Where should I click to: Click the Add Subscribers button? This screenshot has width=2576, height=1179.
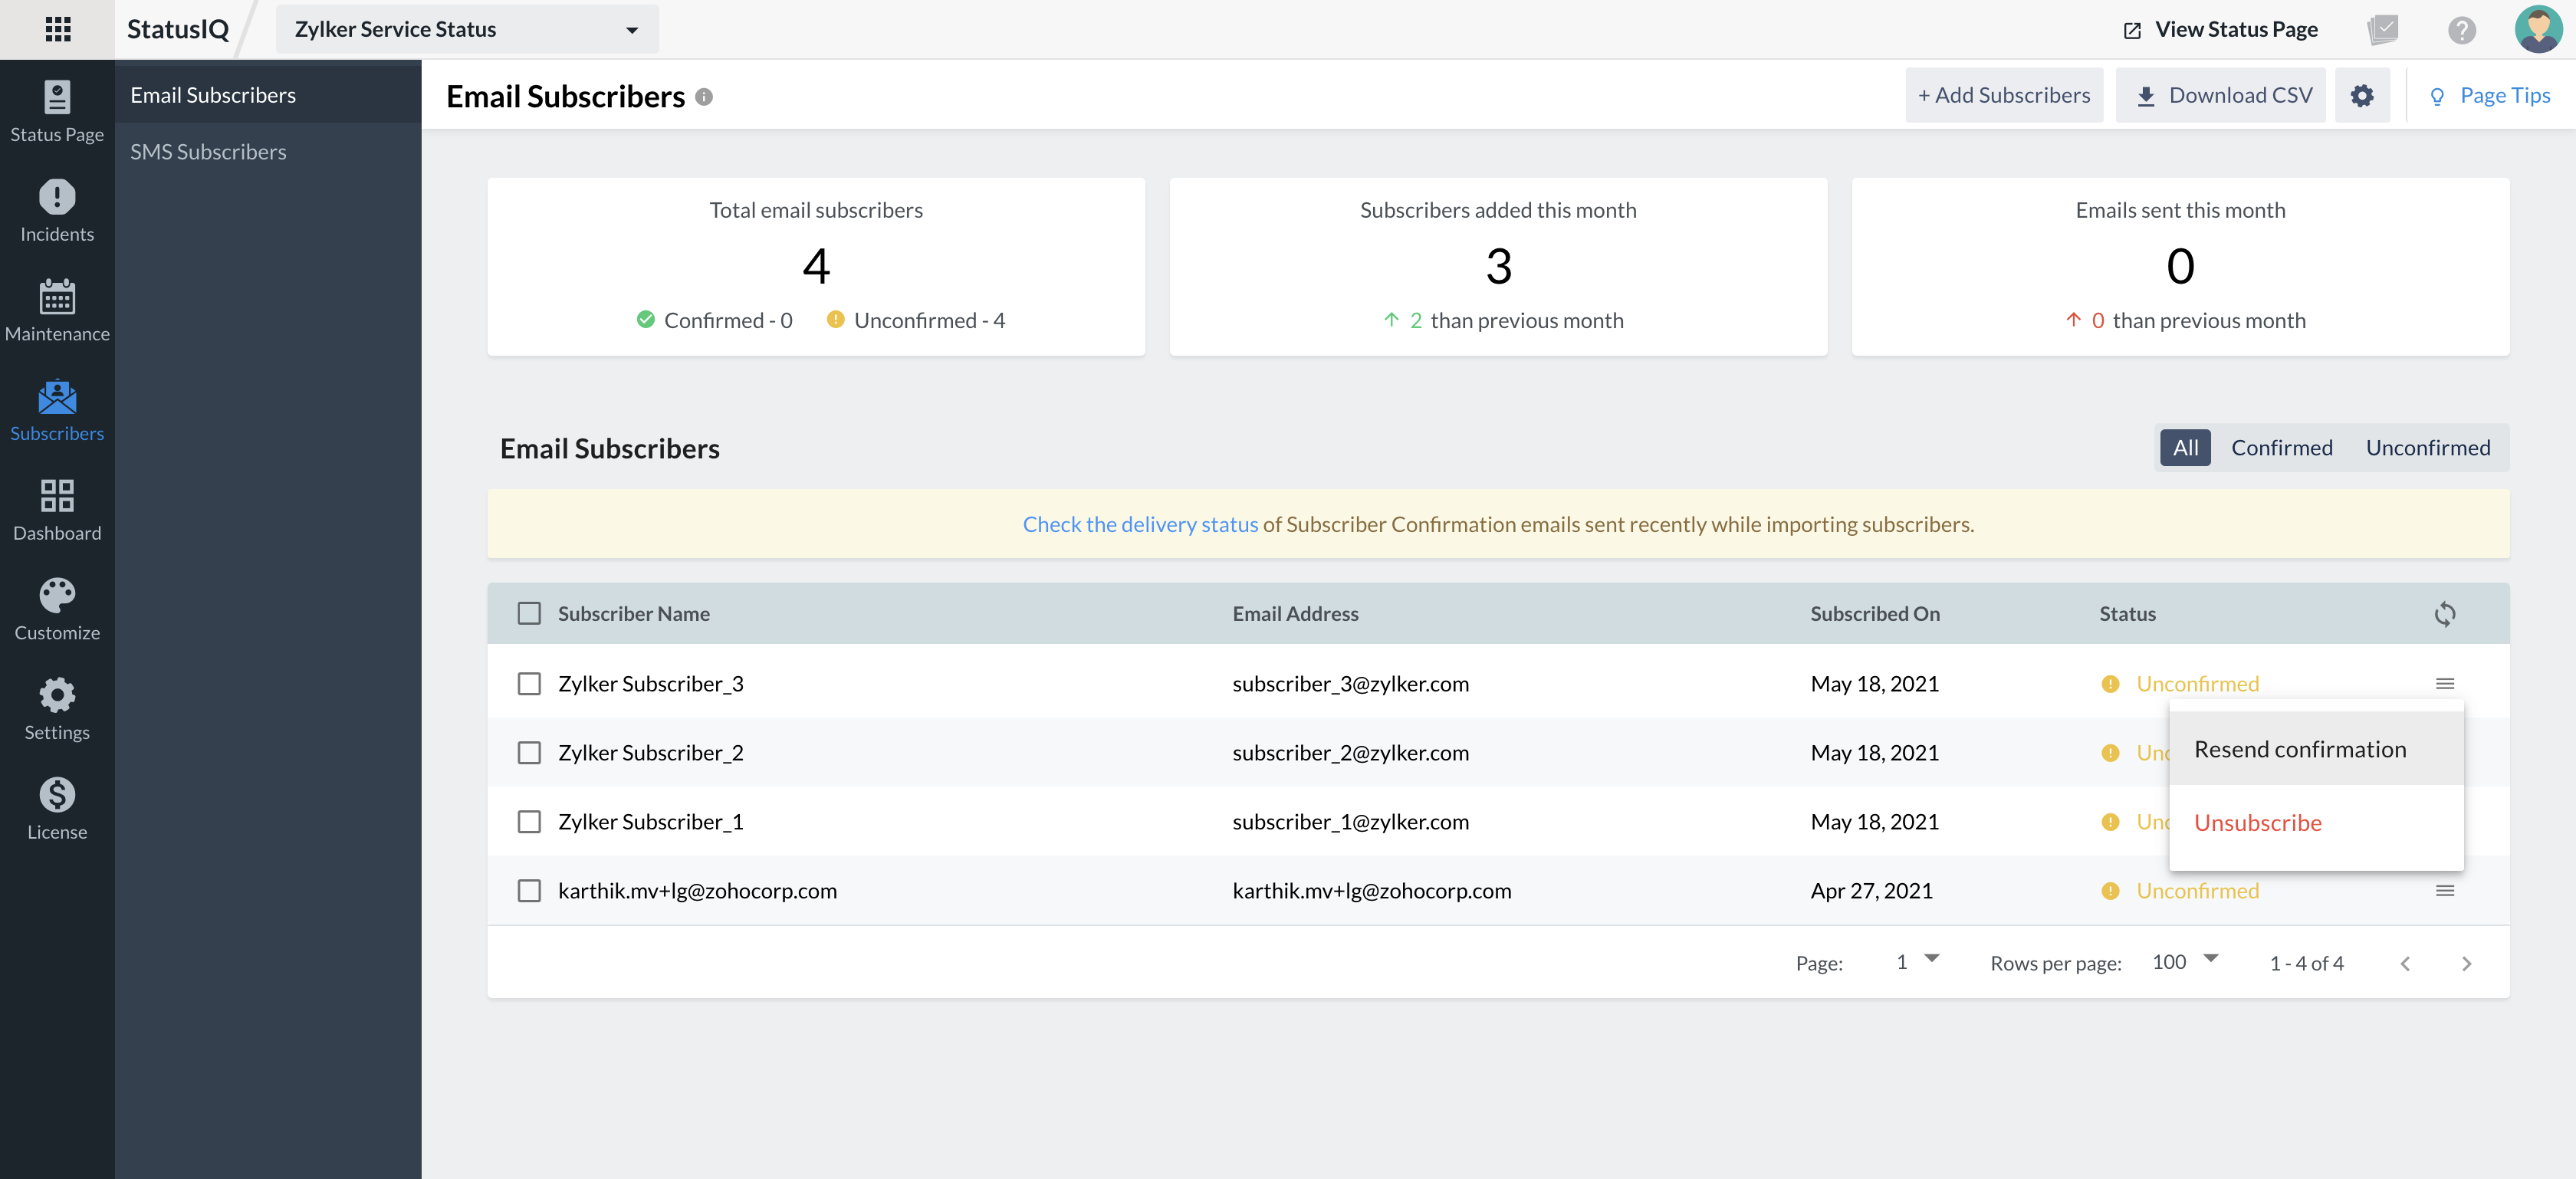pyautogui.click(x=2003, y=95)
